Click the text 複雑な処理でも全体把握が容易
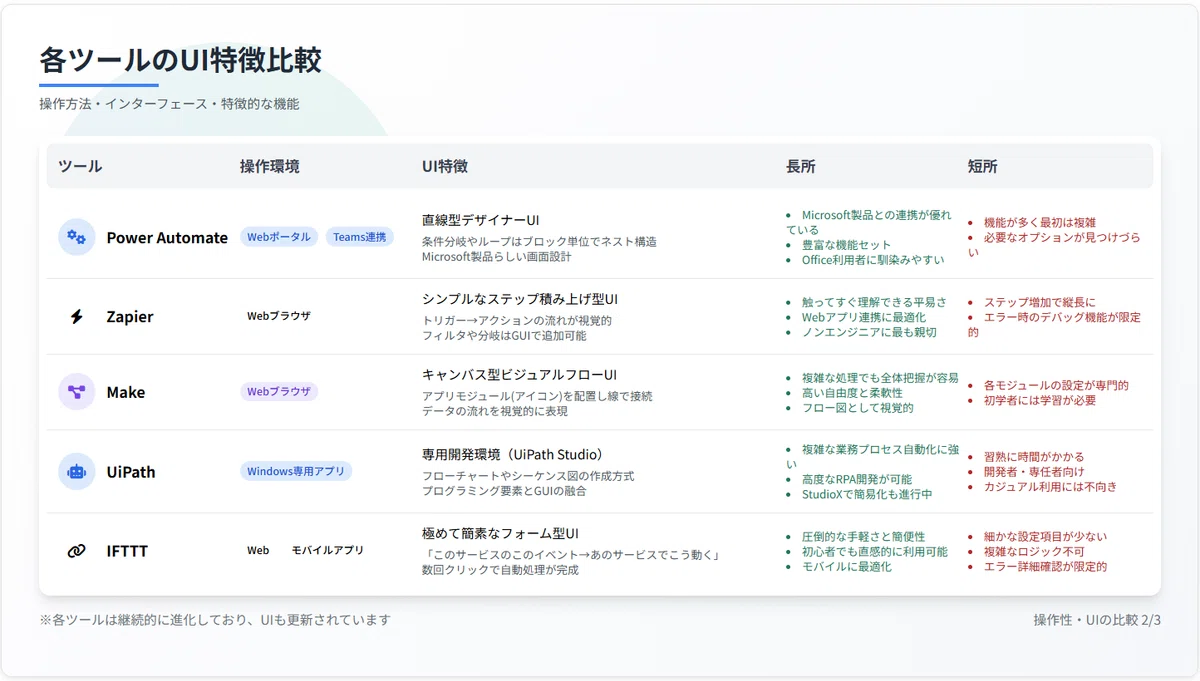1200x681 pixels. tap(880, 378)
